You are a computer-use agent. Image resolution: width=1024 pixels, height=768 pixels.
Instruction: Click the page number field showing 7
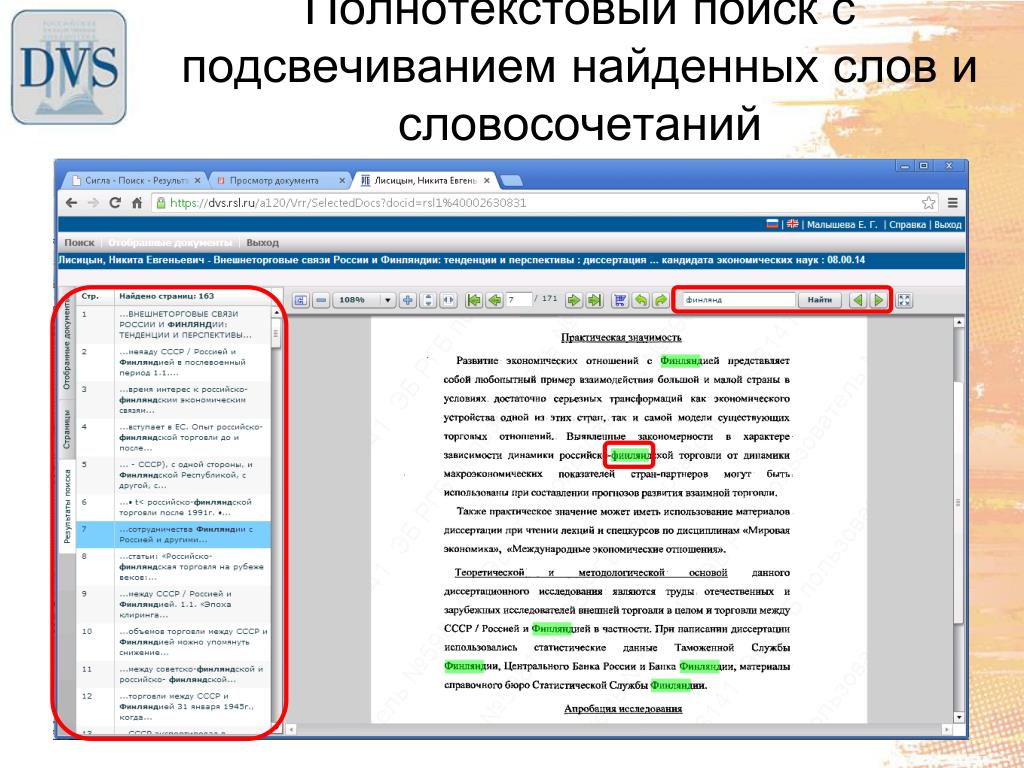coord(519,300)
